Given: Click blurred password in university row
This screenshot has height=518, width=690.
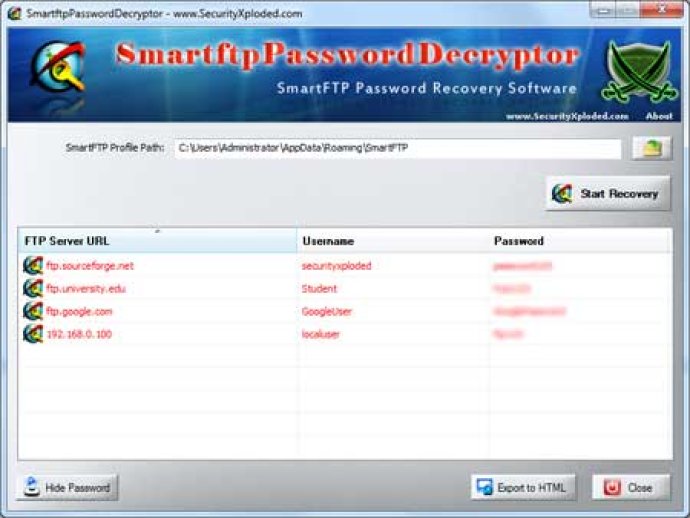Looking at the screenshot, I should (x=512, y=289).
